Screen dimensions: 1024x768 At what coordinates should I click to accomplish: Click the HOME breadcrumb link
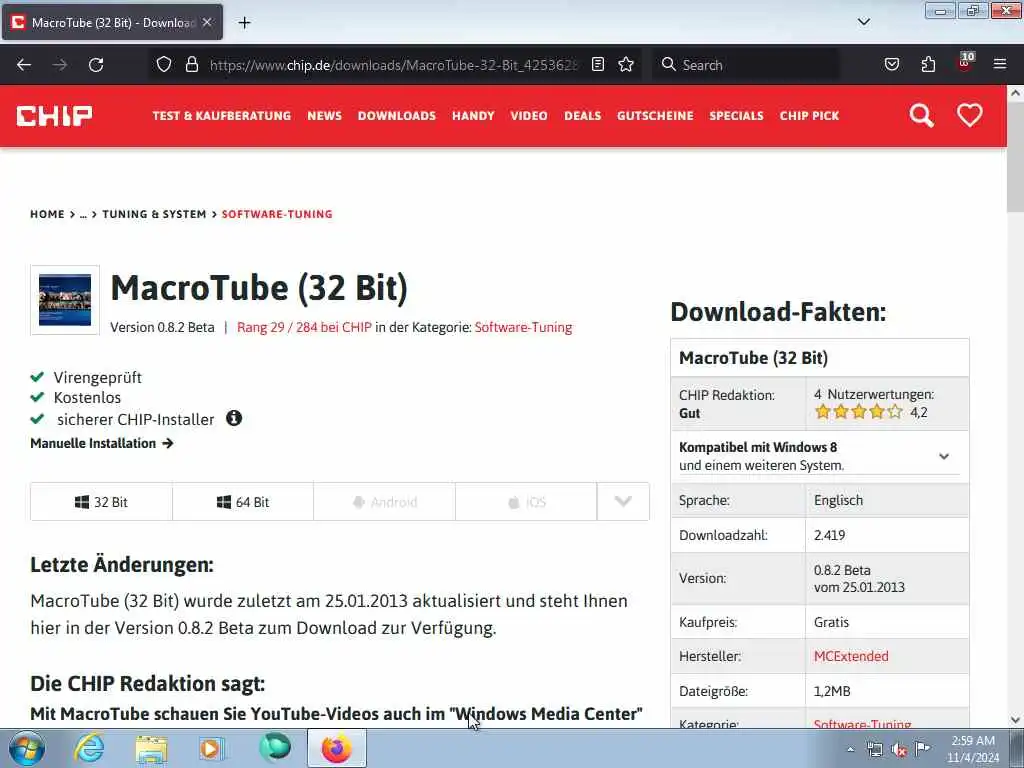(x=47, y=214)
